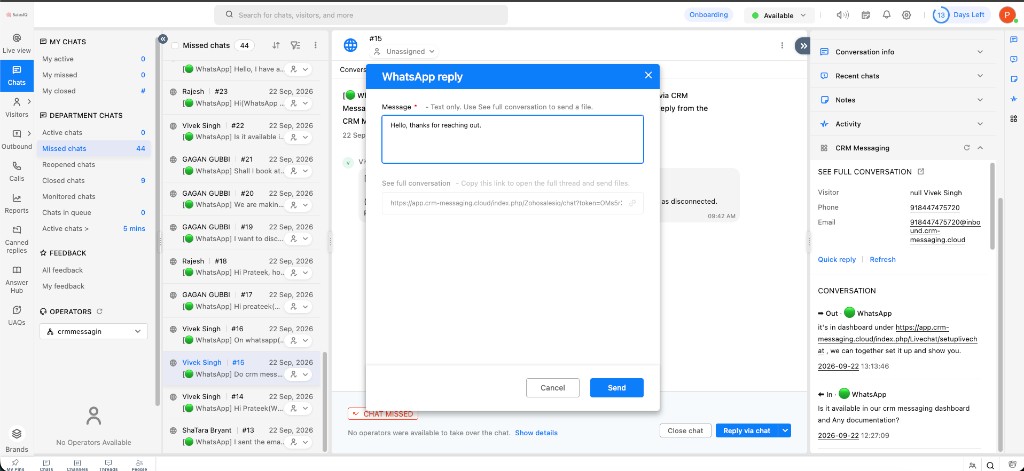Open Reopened chats list
This screenshot has height=471, width=1024.
pyautogui.click(x=93, y=165)
